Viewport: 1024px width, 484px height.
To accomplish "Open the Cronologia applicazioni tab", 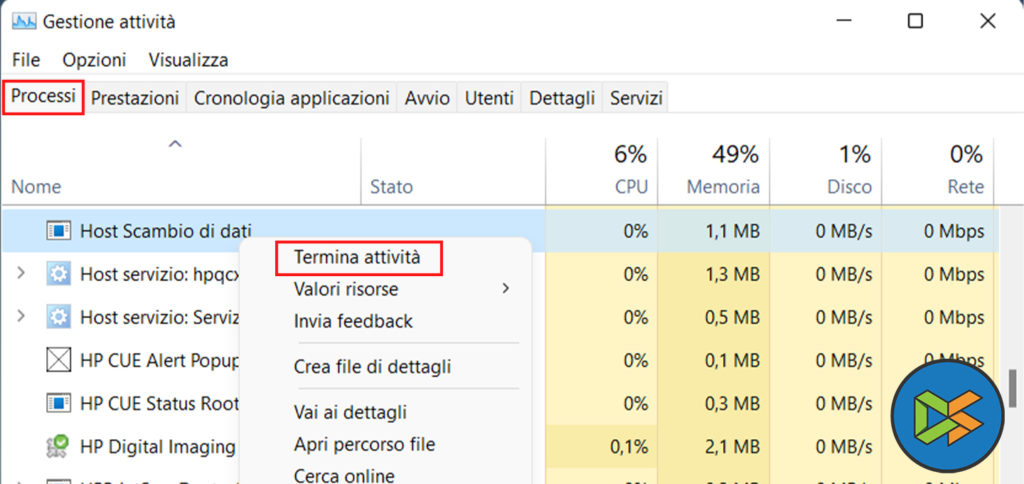I will pyautogui.click(x=291, y=98).
